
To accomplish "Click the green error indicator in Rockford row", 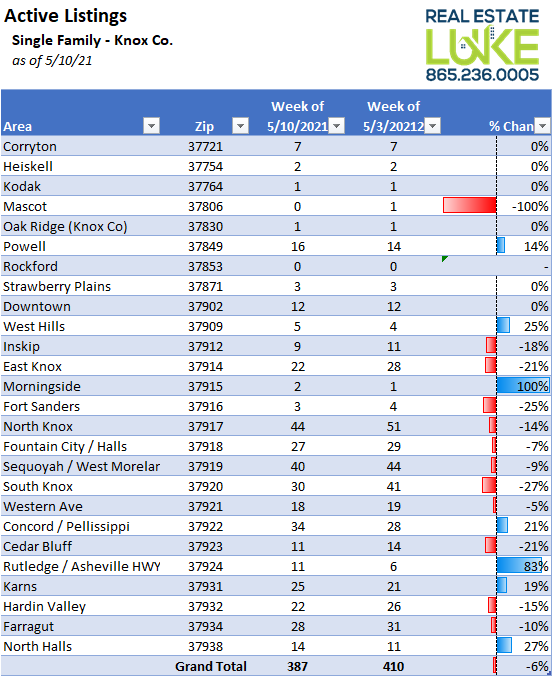I will tap(445, 259).
